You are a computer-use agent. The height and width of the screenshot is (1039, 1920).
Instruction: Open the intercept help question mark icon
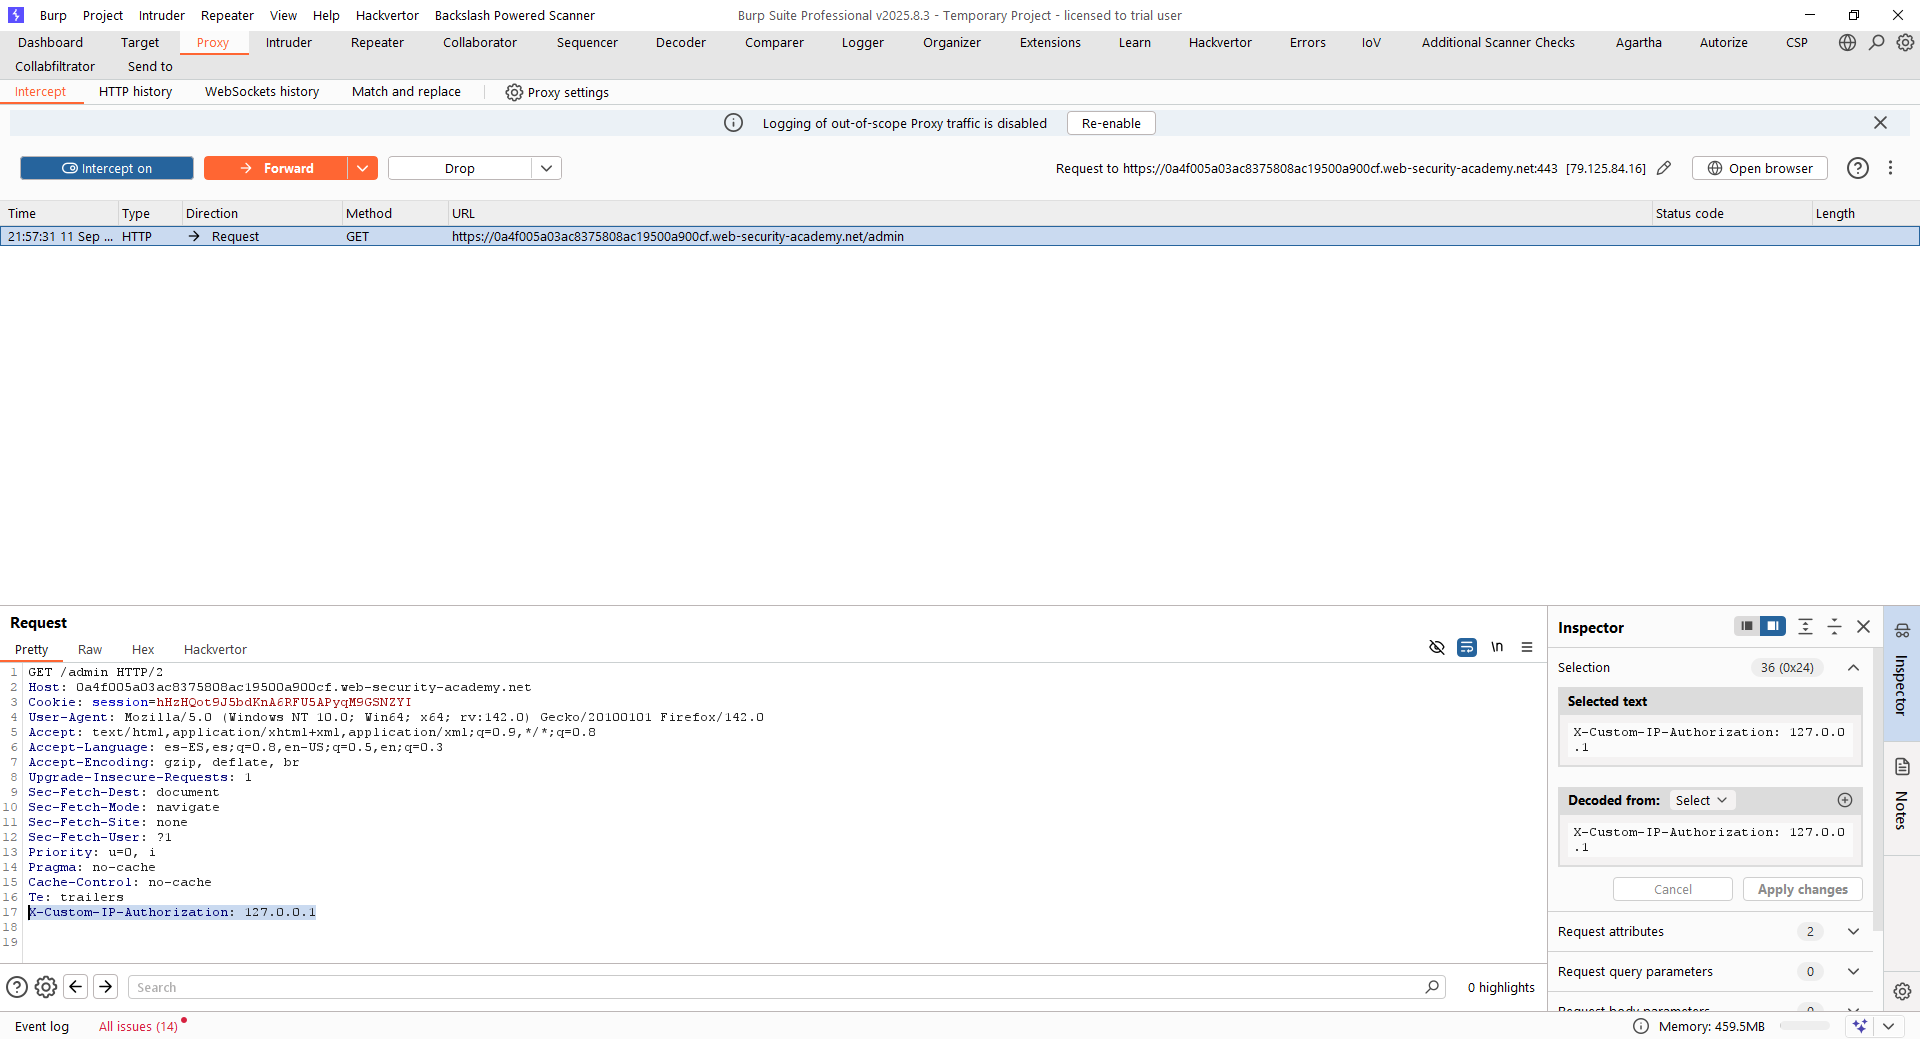tap(1857, 168)
